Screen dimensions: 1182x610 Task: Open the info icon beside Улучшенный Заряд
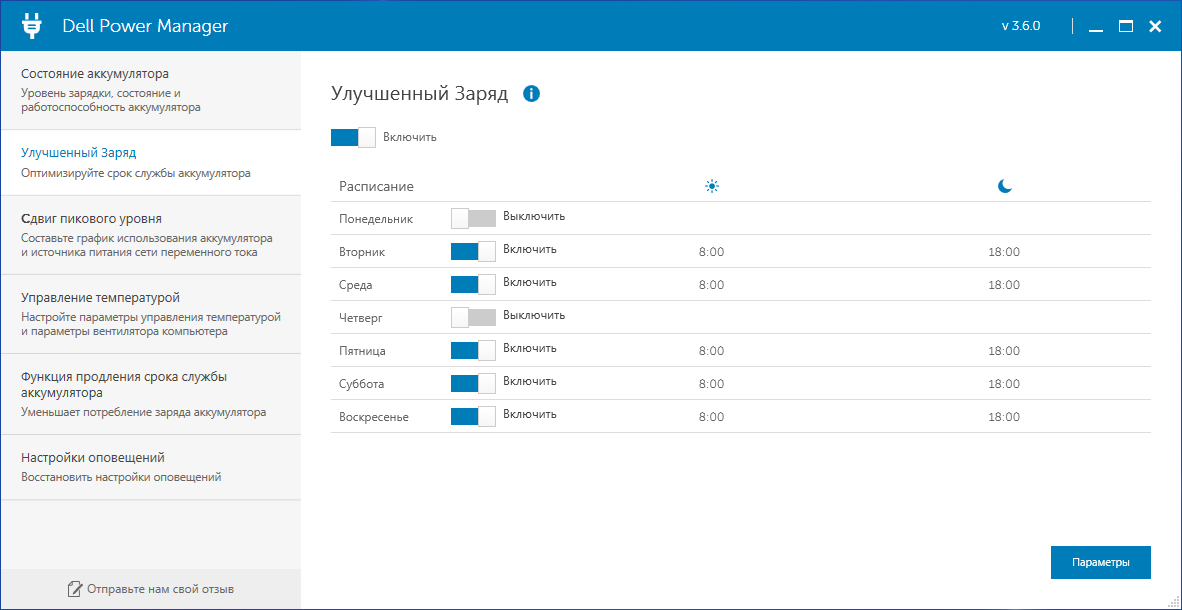[x=531, y=94]
